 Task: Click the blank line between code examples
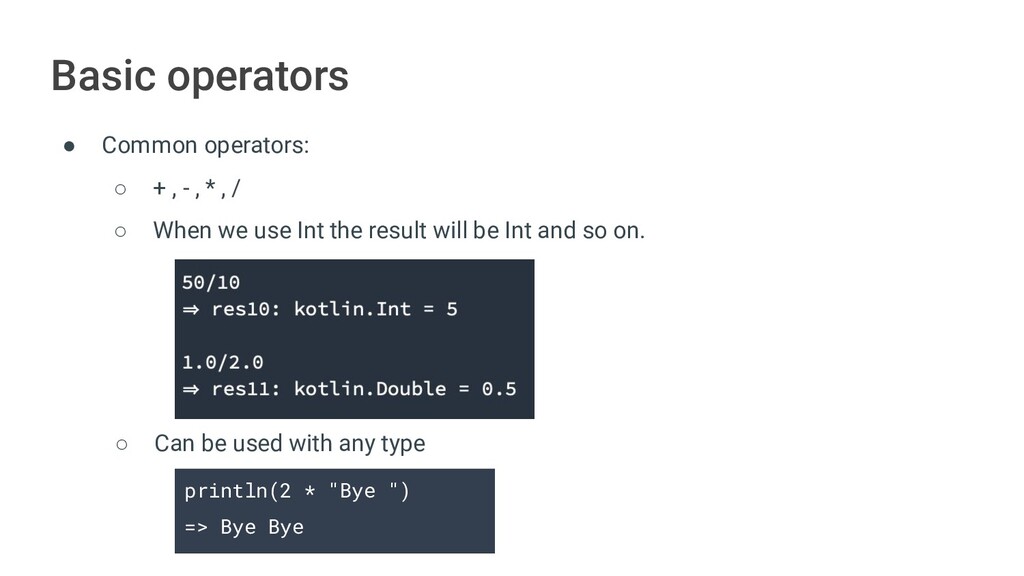tap(354, 336)
